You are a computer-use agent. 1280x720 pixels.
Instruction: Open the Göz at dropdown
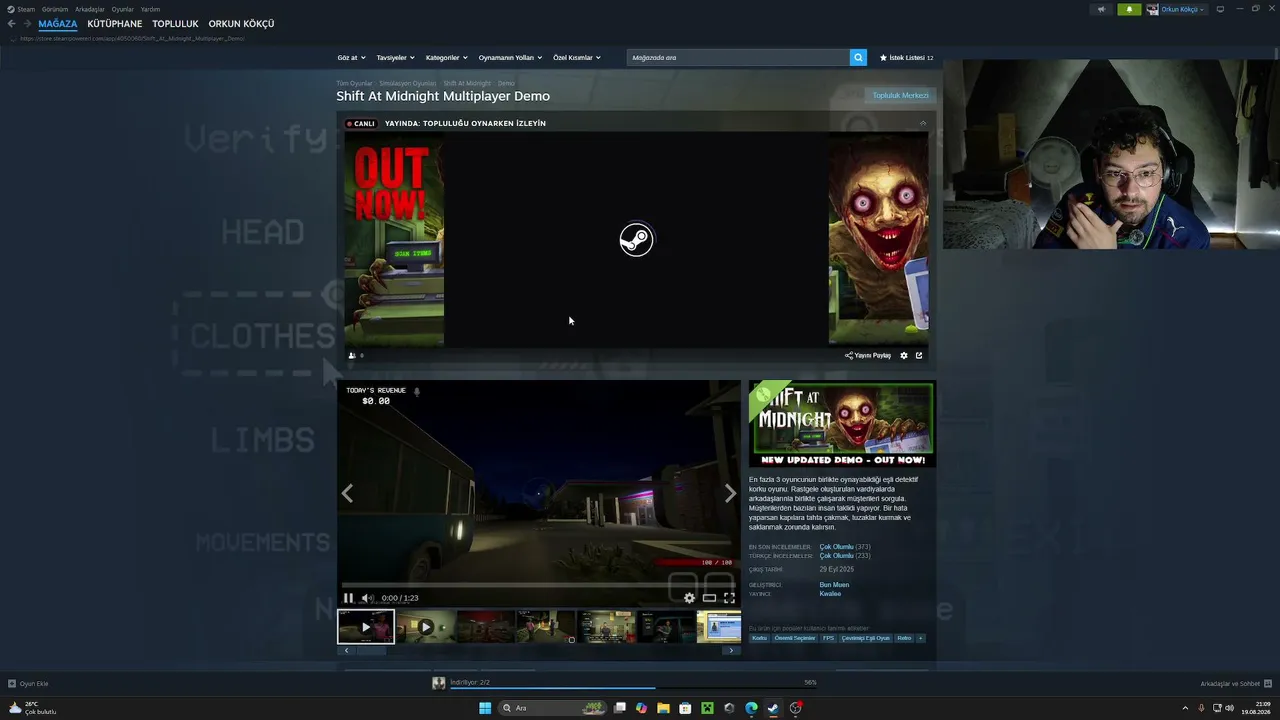351,58
